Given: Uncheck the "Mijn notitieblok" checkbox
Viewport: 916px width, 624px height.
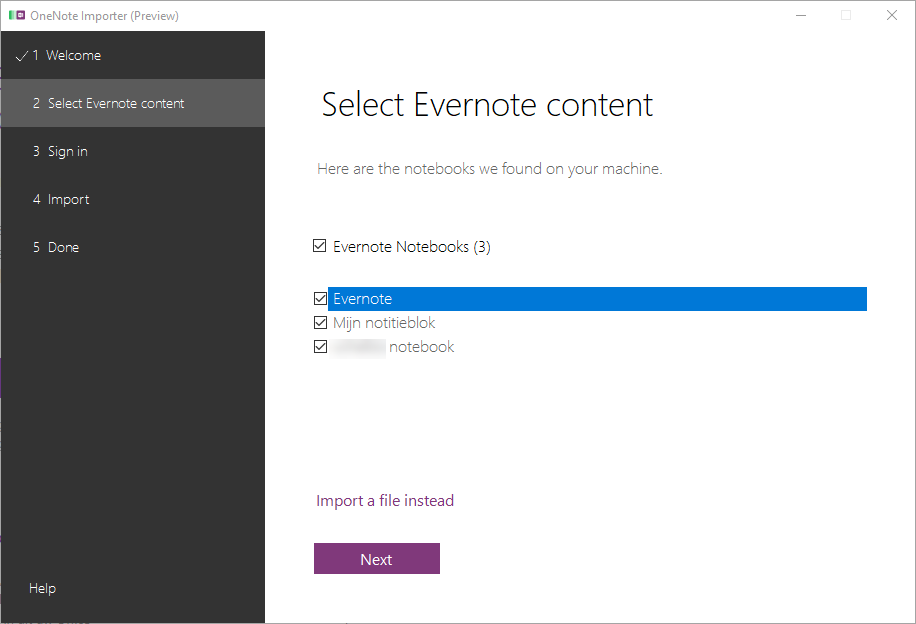Looking at the screenshot, I should click(x=320, y=322).
